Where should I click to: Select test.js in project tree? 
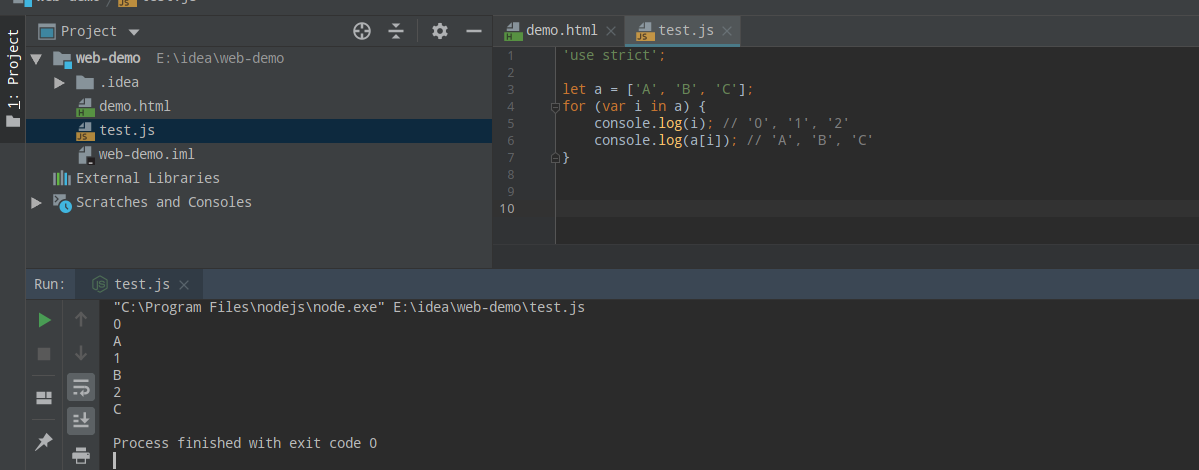127,131
